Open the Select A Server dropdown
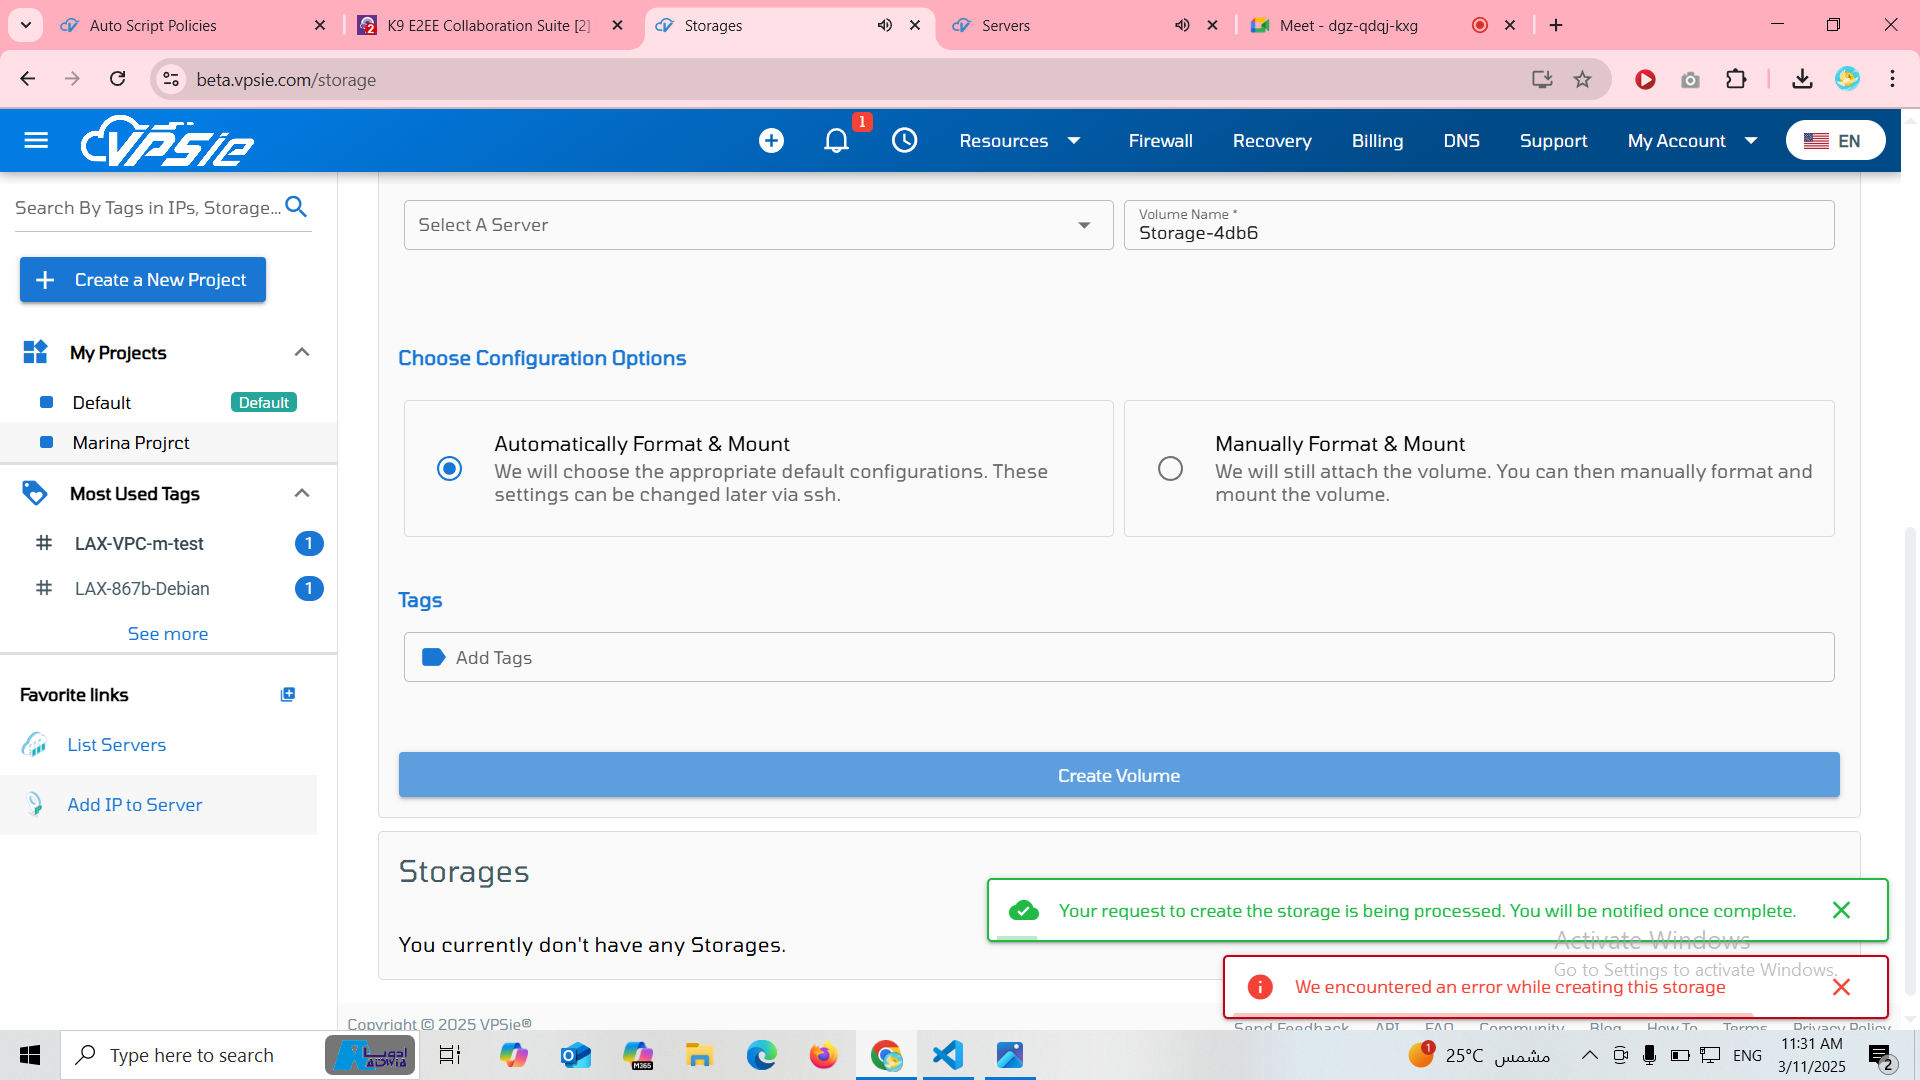 pos(758,225)
